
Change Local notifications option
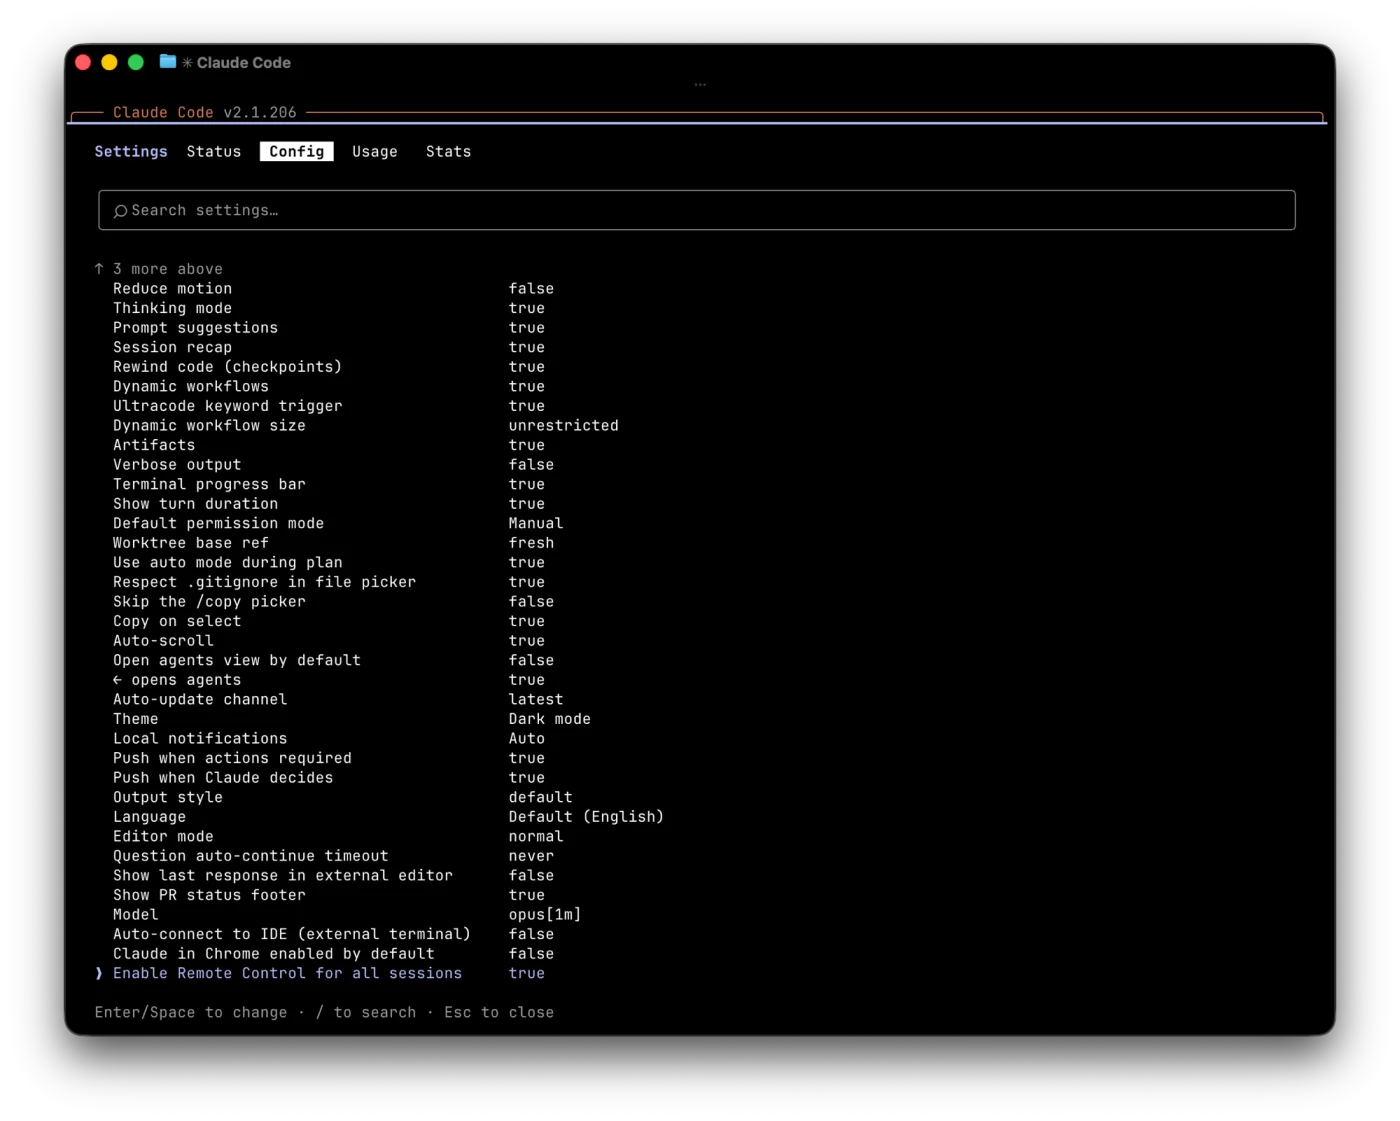coord(329,739)
